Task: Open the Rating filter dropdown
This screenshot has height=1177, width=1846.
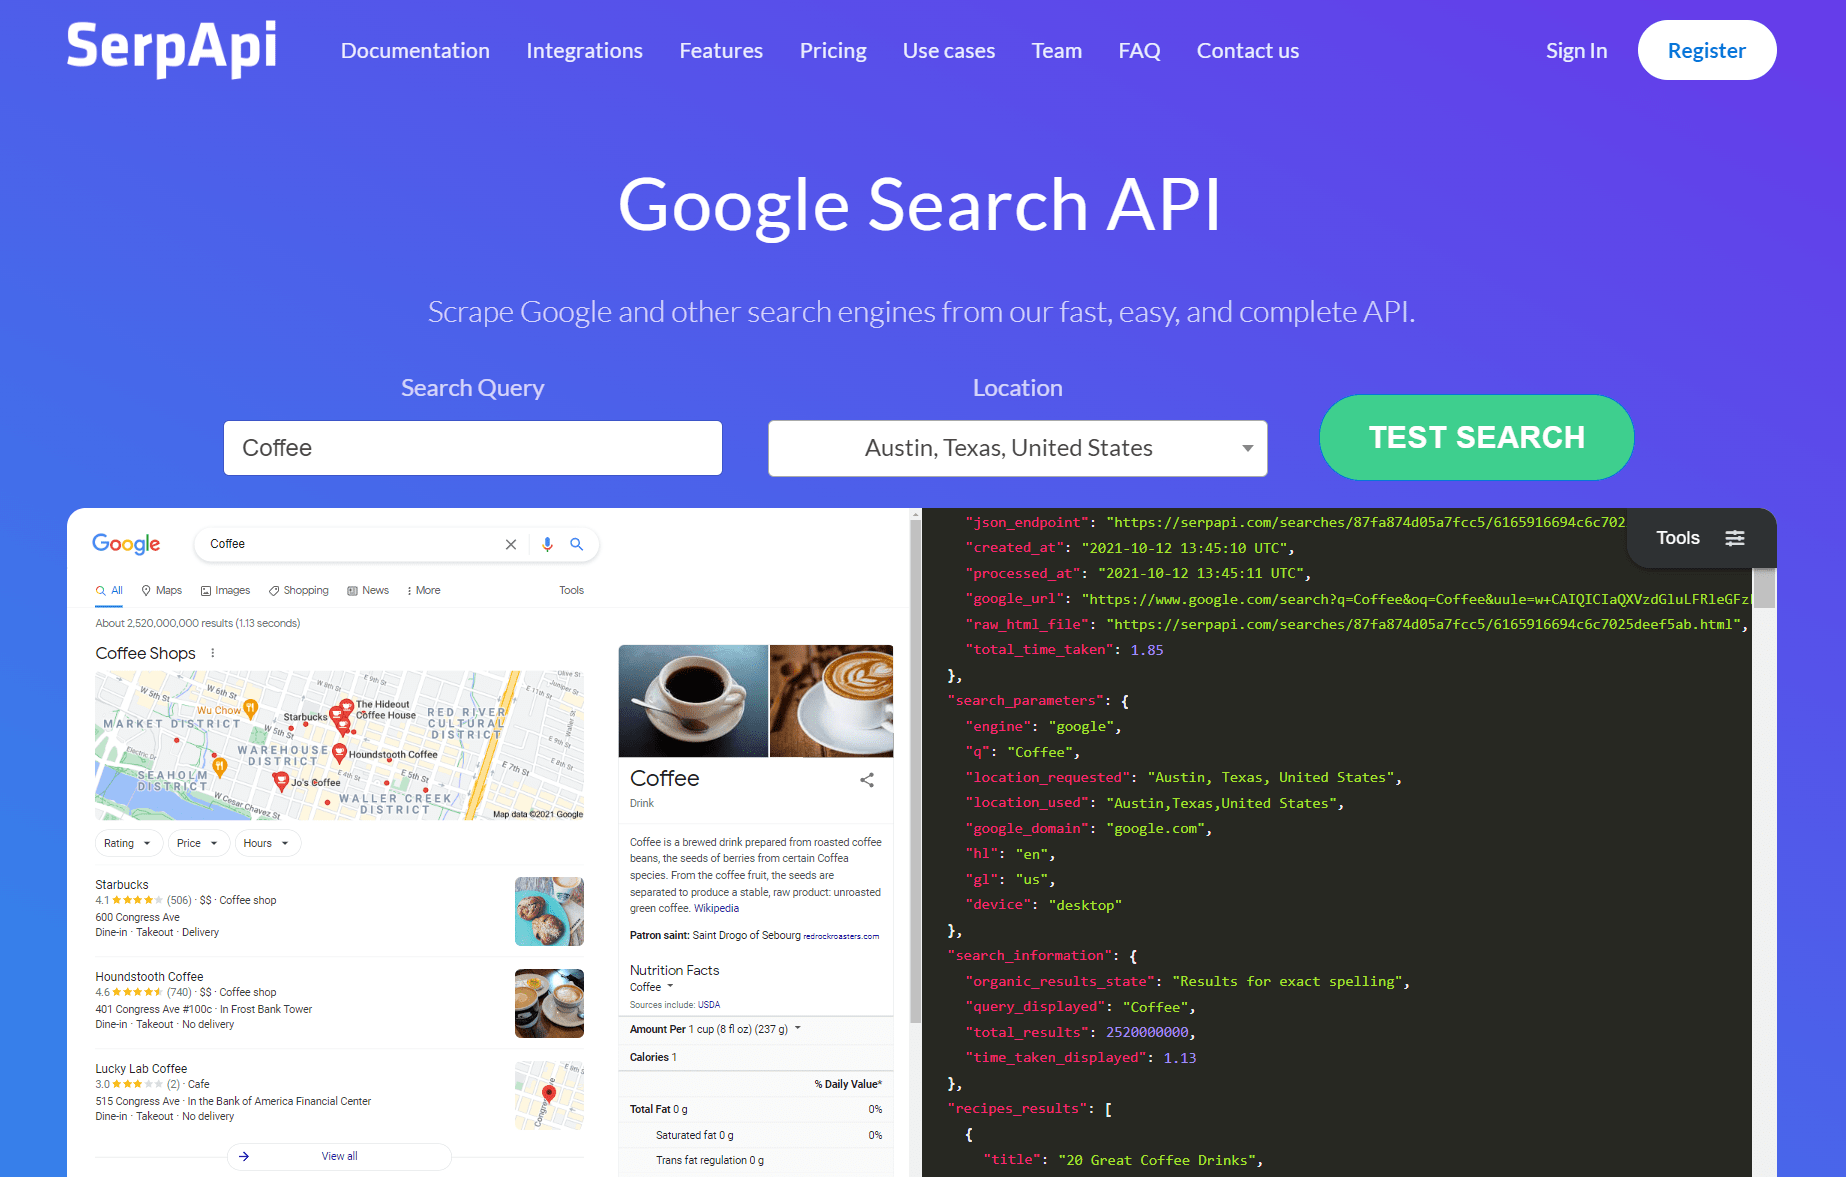Action: (127, 843)
